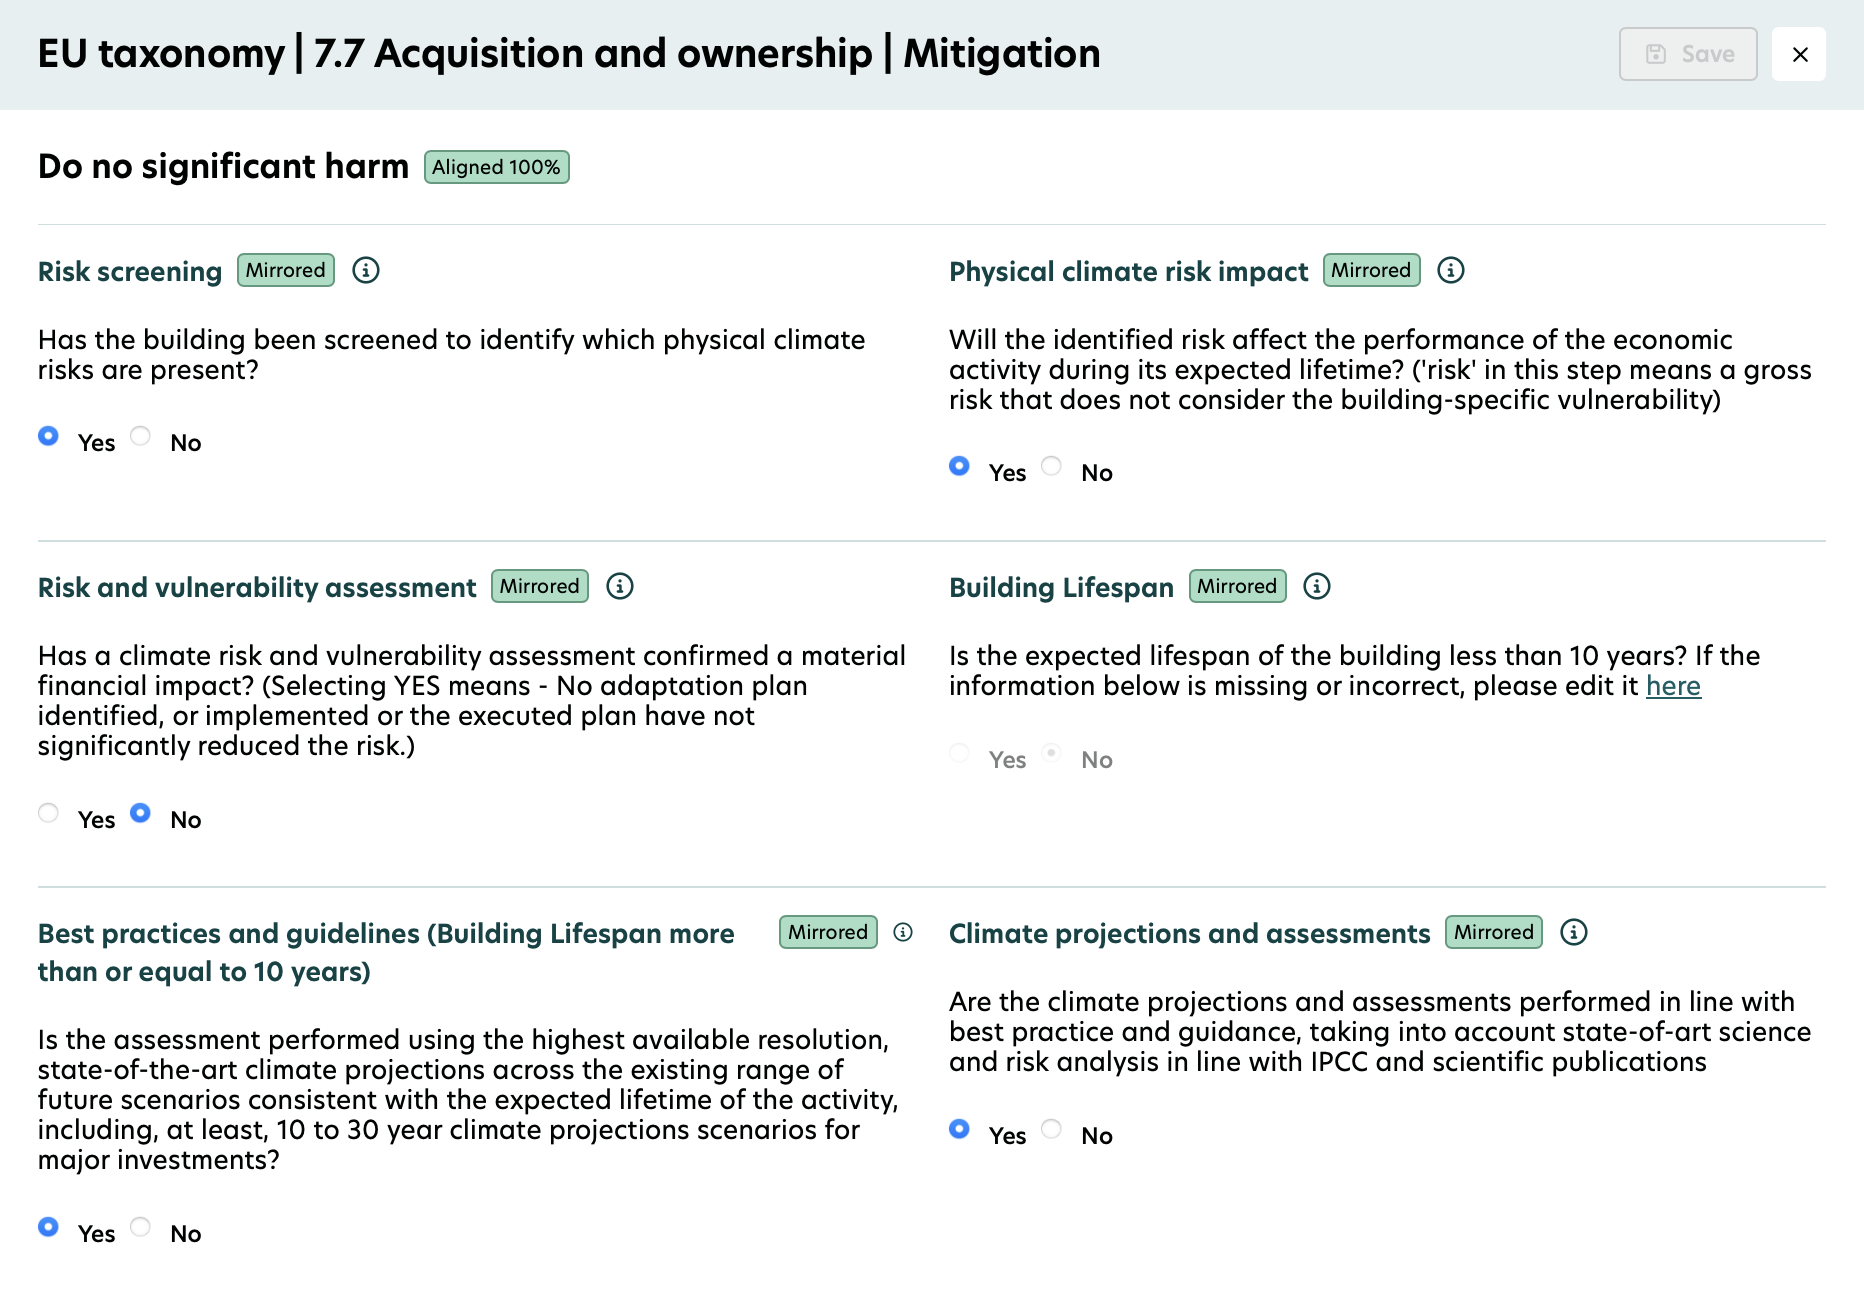Click the Building Lifespan info icon

(x=1317, y=586)
